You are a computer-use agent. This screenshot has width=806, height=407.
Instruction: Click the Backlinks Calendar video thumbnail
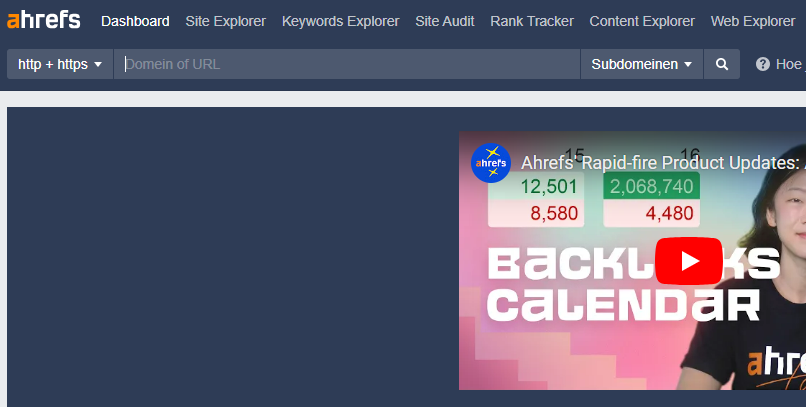pos(632,261)
